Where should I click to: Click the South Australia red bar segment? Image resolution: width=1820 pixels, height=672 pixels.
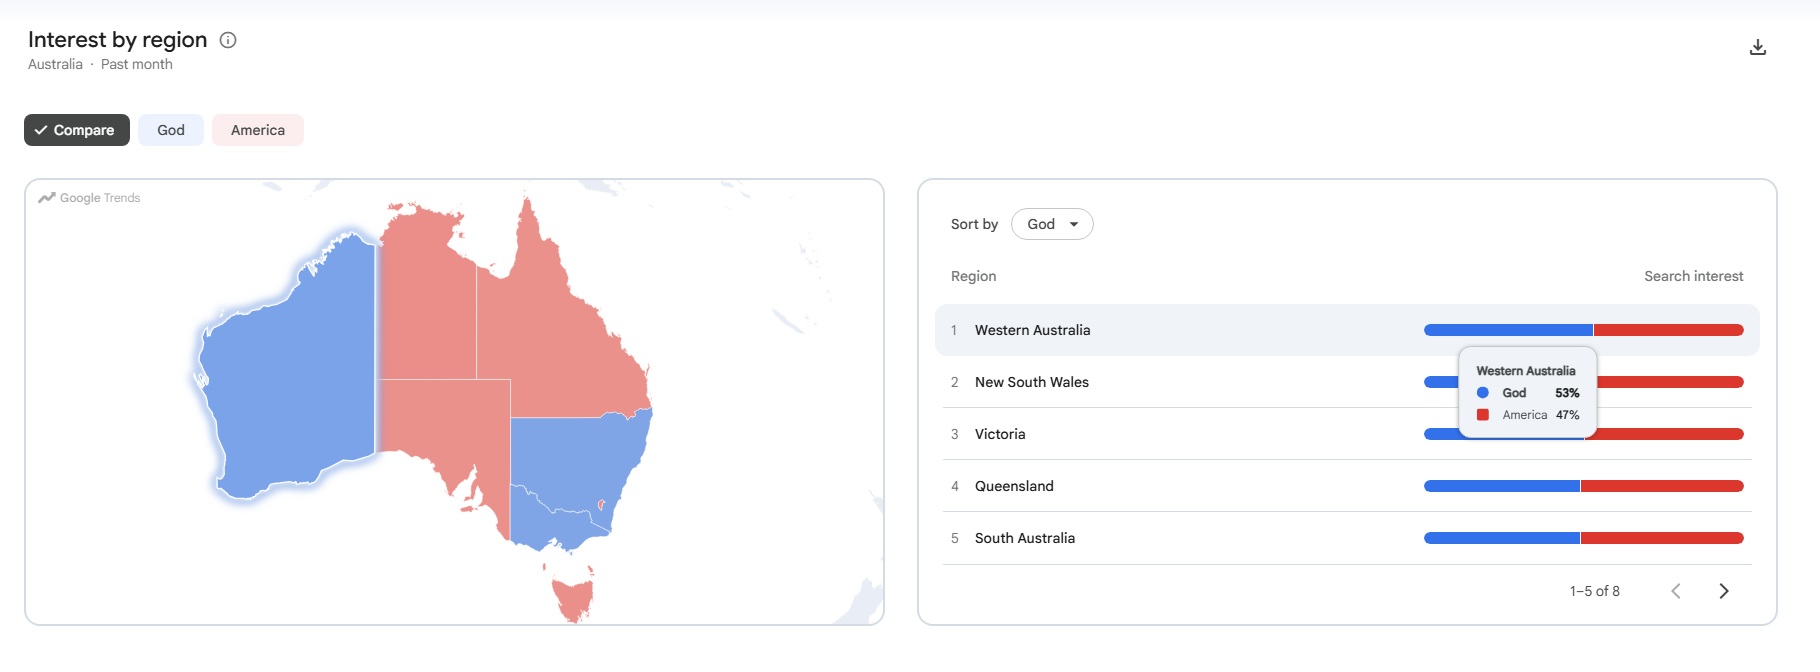coord(1662,538)
